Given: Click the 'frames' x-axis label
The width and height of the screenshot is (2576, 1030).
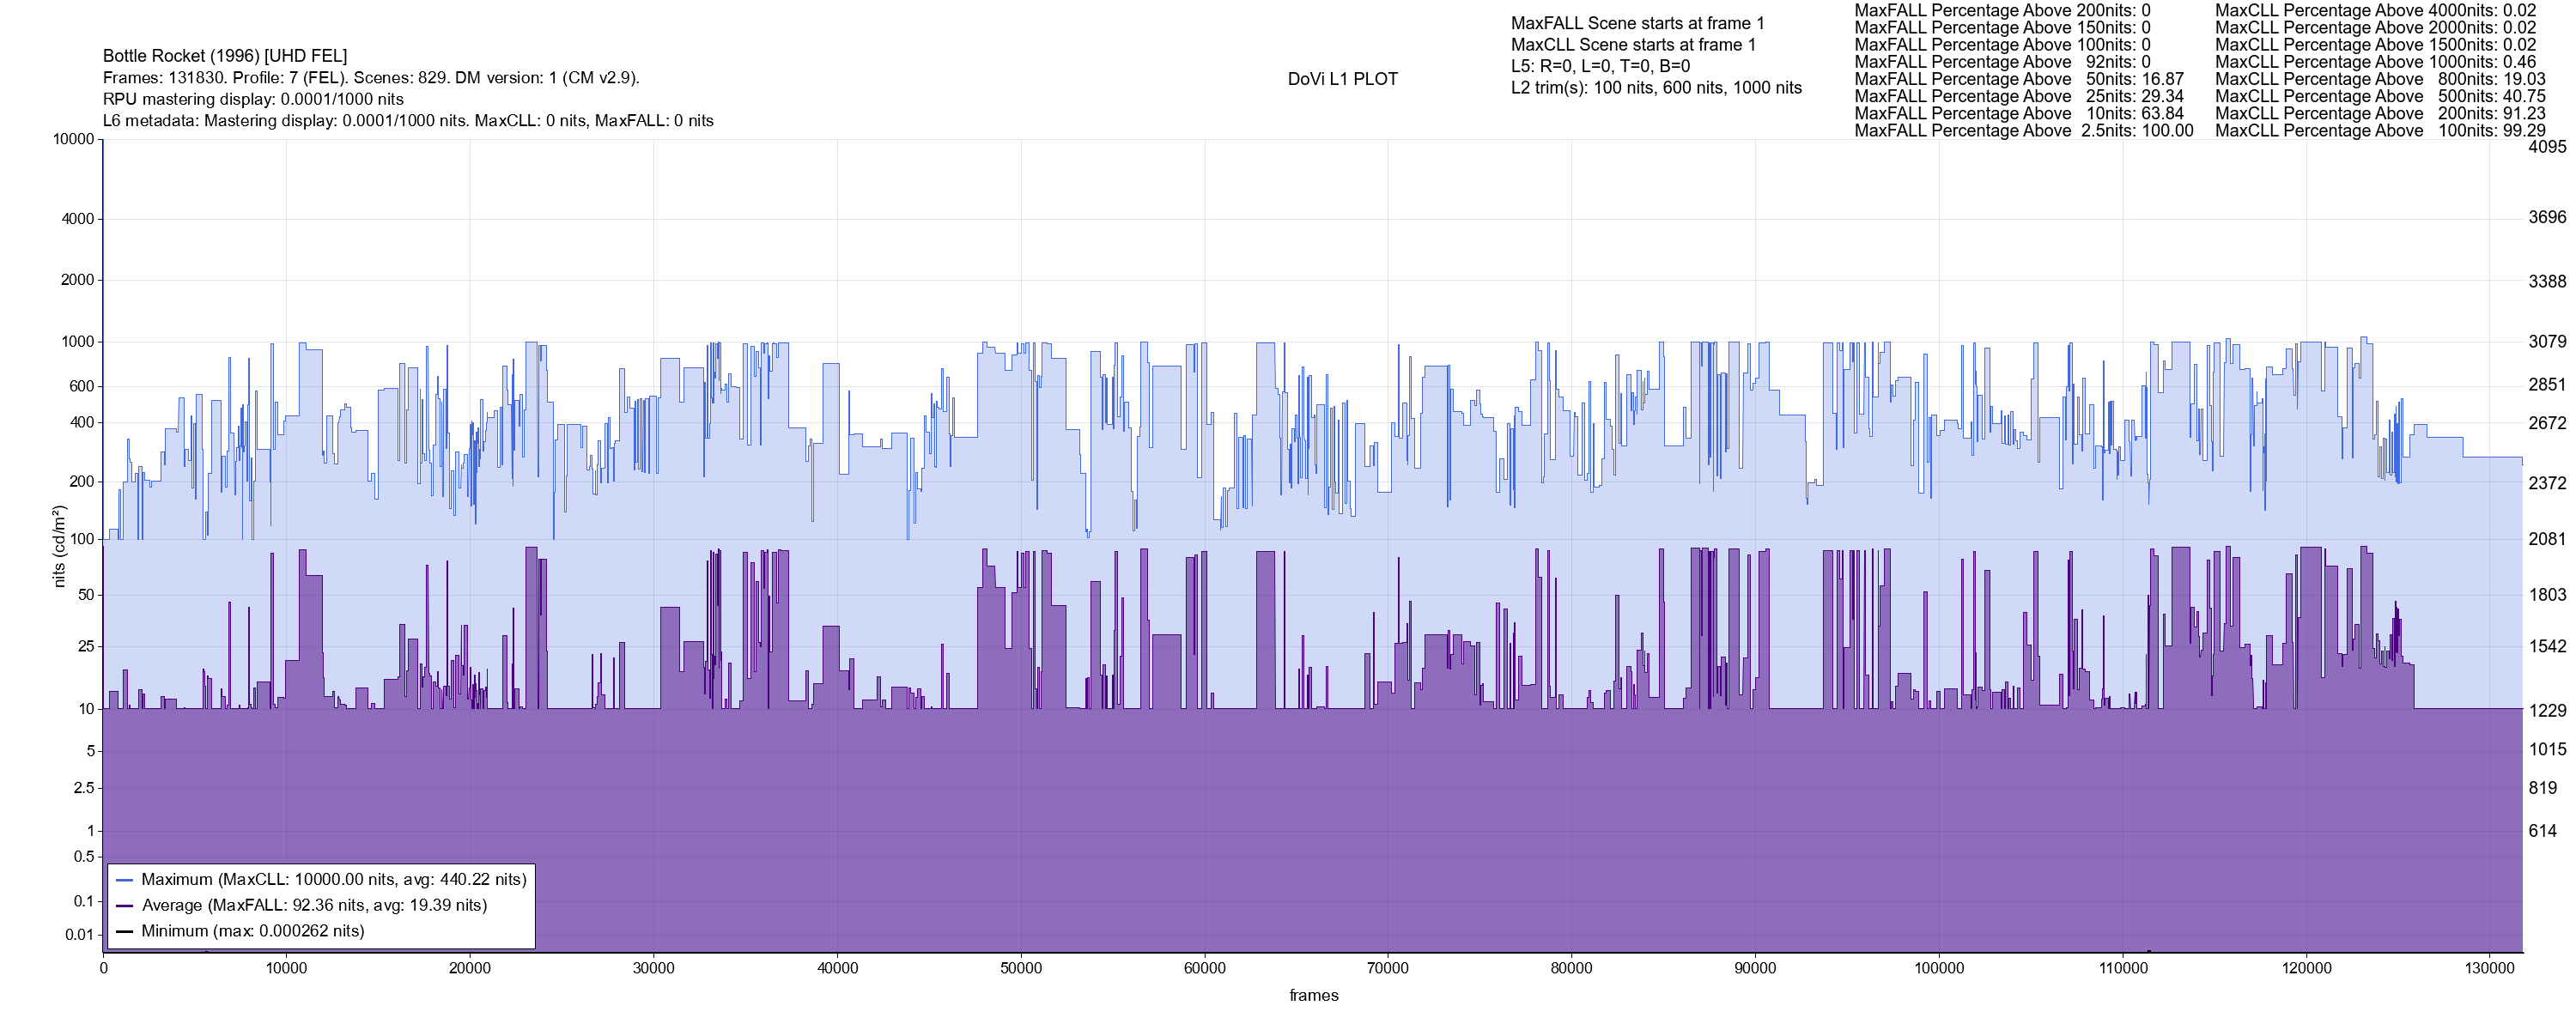Looking at the screenshot, I should 1313,996.
